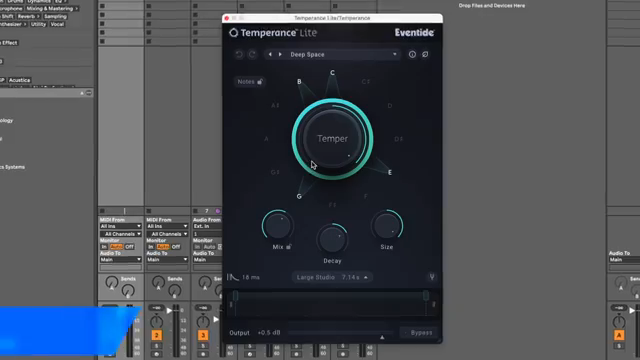The width and height of the screenshot is (640, 360).
Task: Open second track MIDI From All Ins dropdown
Action: pyautogui.click(x=167, y=226)
